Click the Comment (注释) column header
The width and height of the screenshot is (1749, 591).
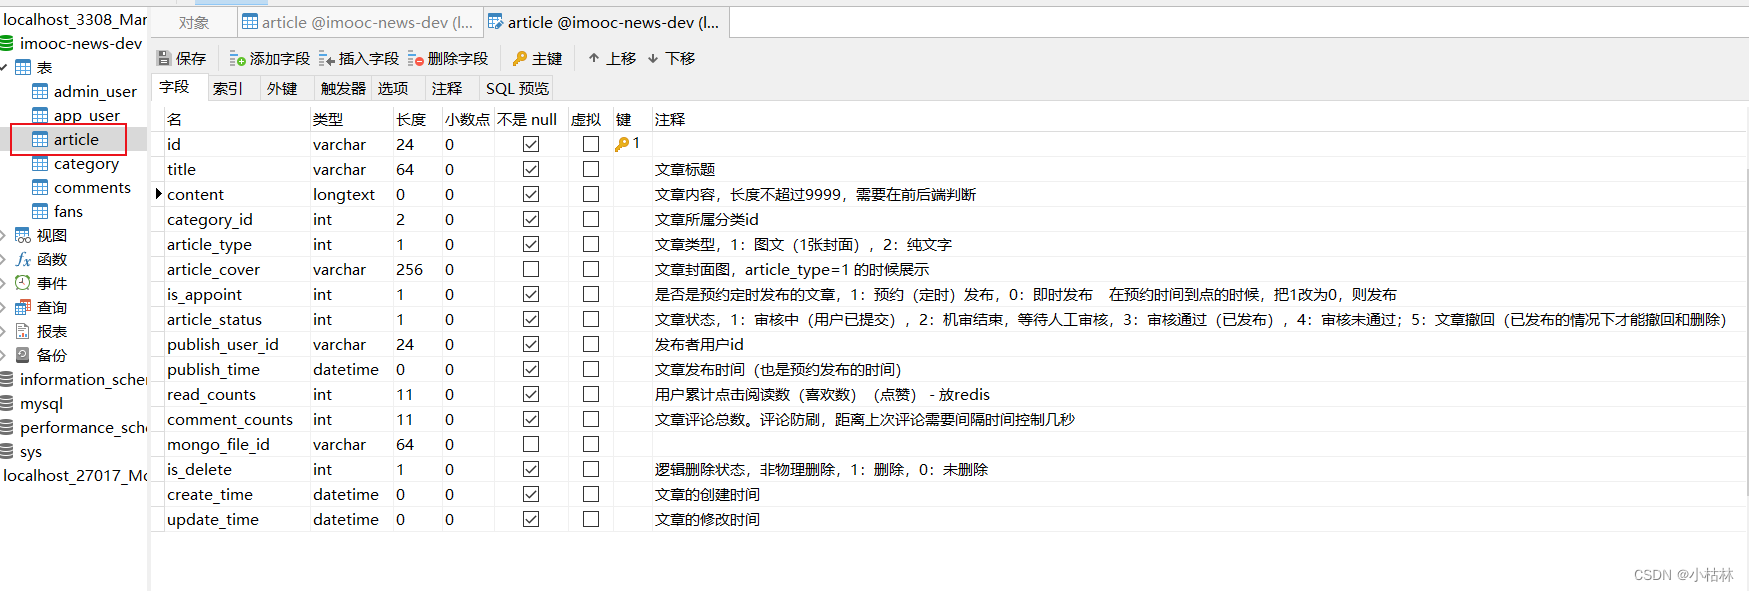(1199, 119)
